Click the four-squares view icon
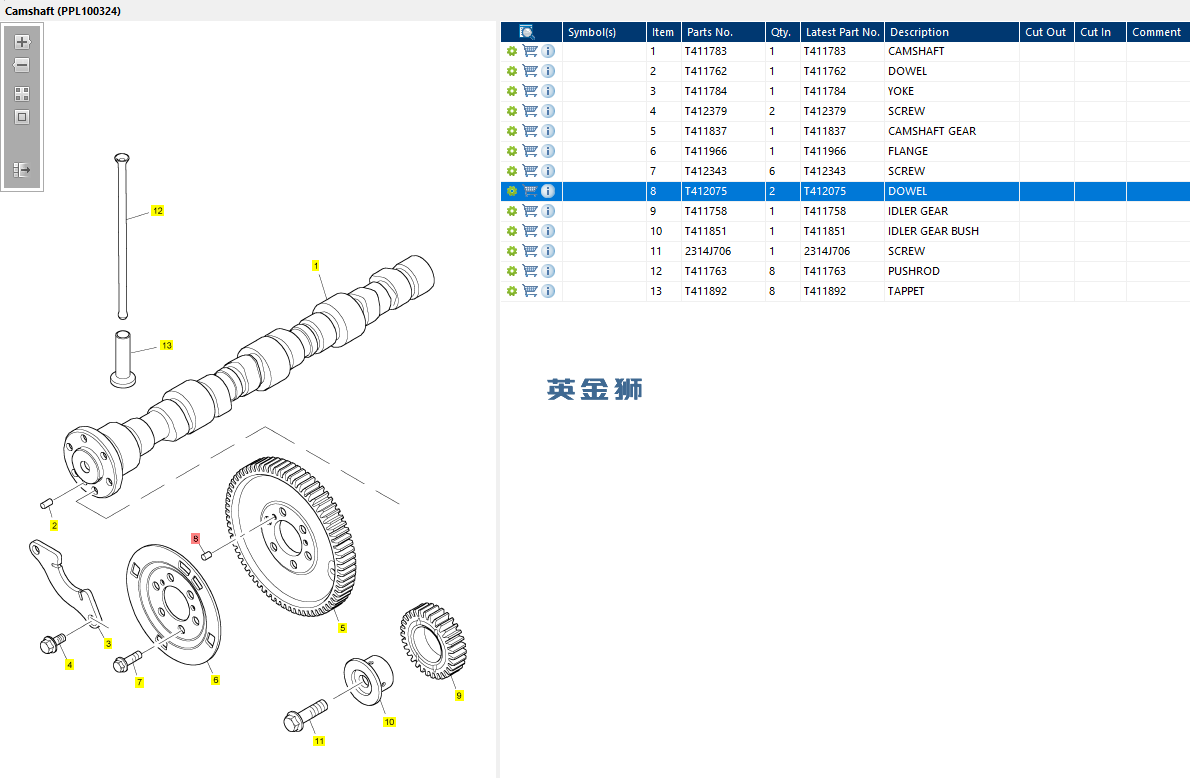The image size is (1190, 778). point(22,94)
